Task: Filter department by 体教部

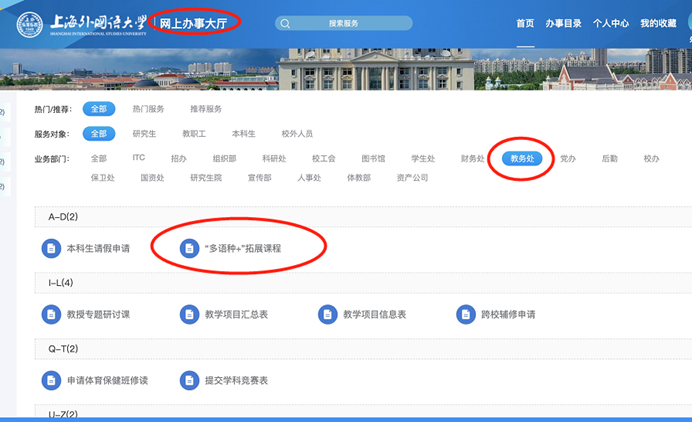Action: [x=359, y=178]
